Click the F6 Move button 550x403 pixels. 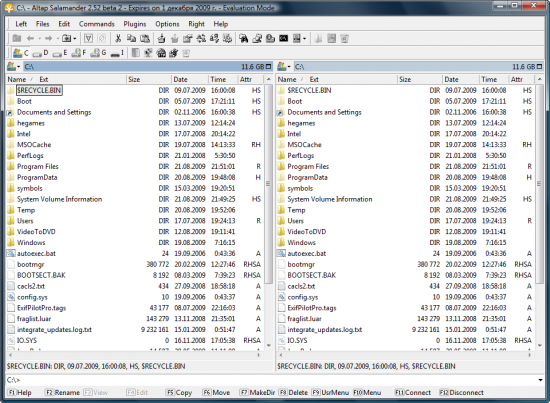(216, 392)
